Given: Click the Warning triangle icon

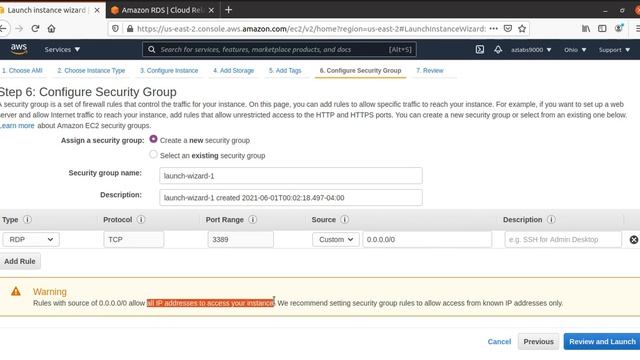Looking at the screenshot, I should tap(16, 291).
